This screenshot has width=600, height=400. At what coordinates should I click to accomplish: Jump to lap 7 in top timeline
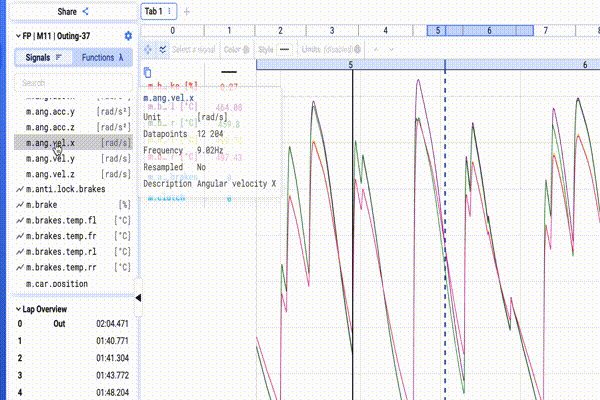tap(546, 31)
